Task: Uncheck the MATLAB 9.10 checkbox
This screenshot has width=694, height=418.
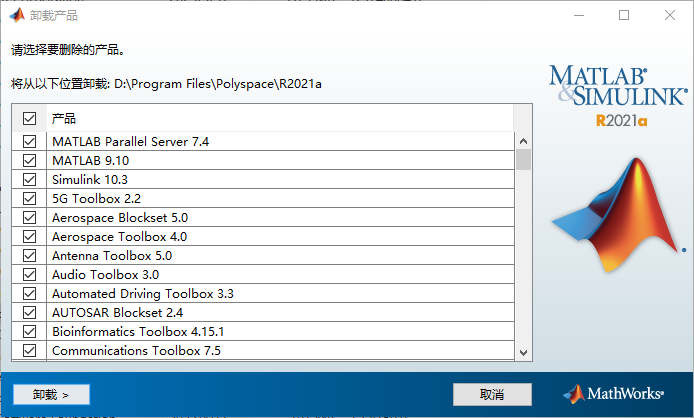Action: [30, 160]
